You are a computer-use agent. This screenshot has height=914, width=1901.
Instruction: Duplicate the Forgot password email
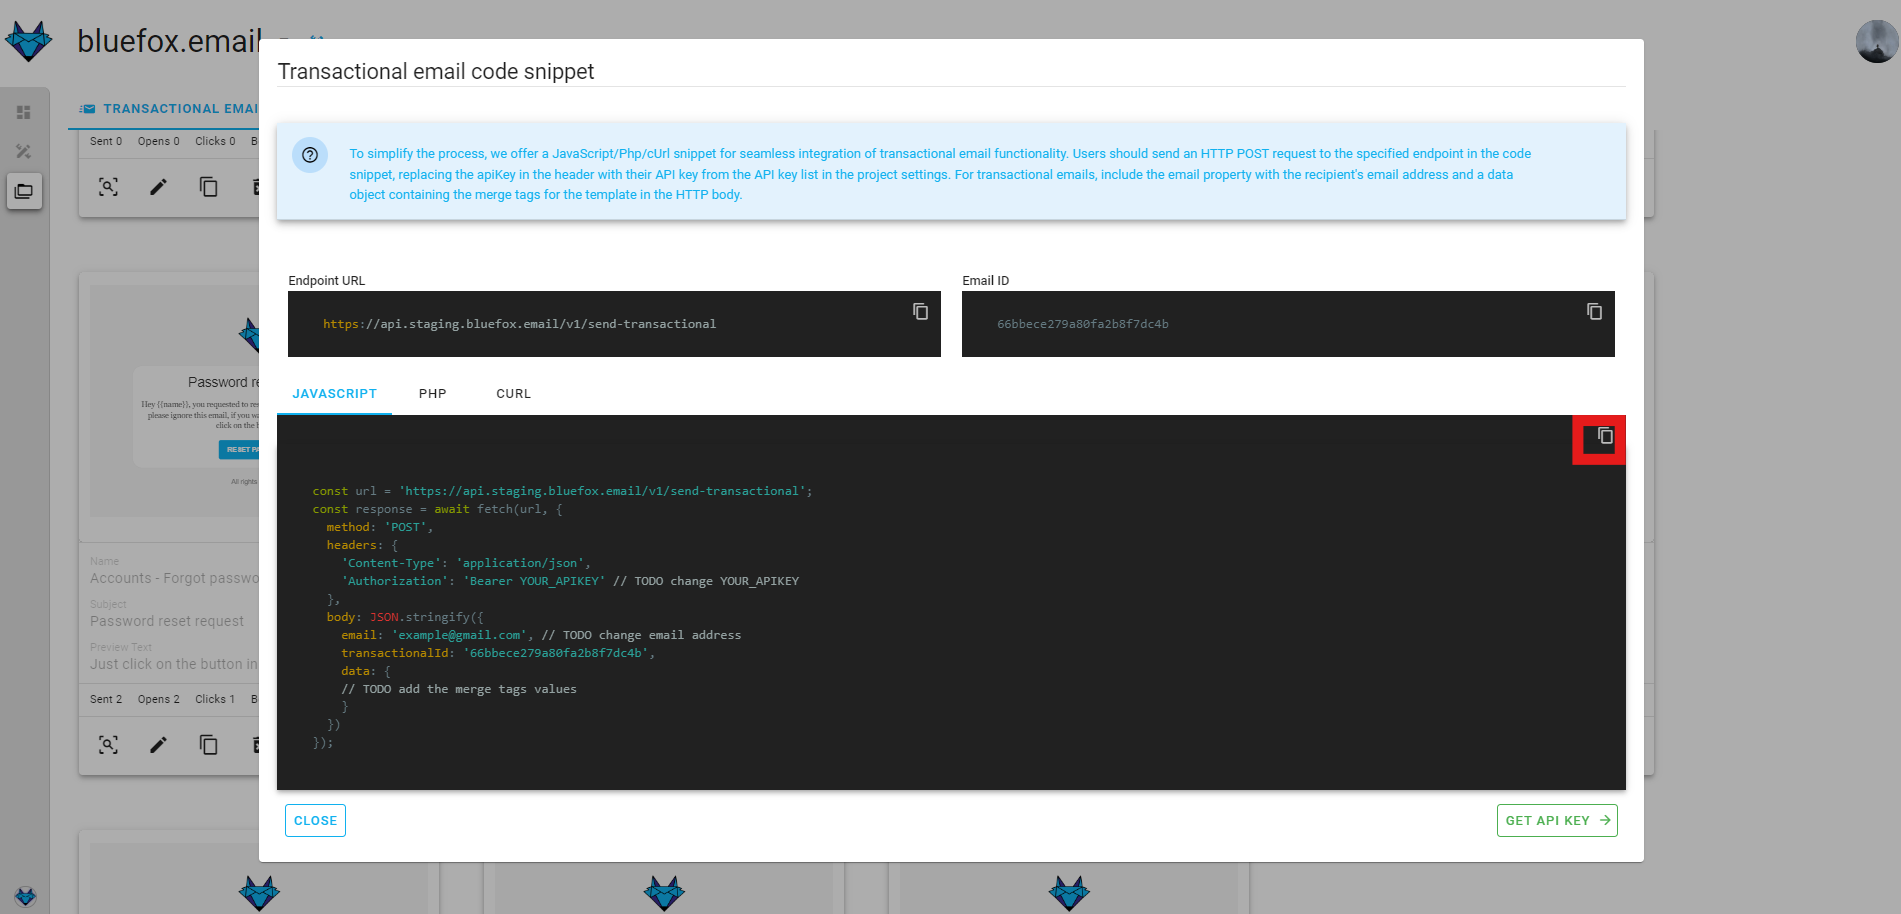(x=208, y=745)
